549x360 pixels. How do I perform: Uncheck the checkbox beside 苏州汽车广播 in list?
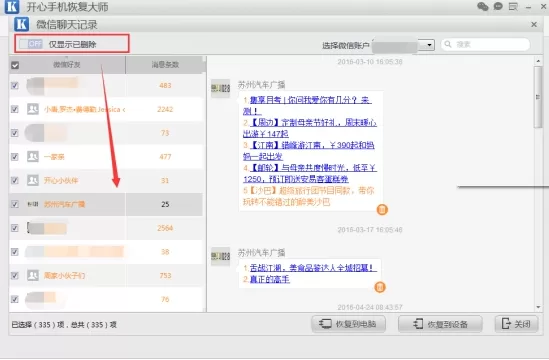coord(15,204)
